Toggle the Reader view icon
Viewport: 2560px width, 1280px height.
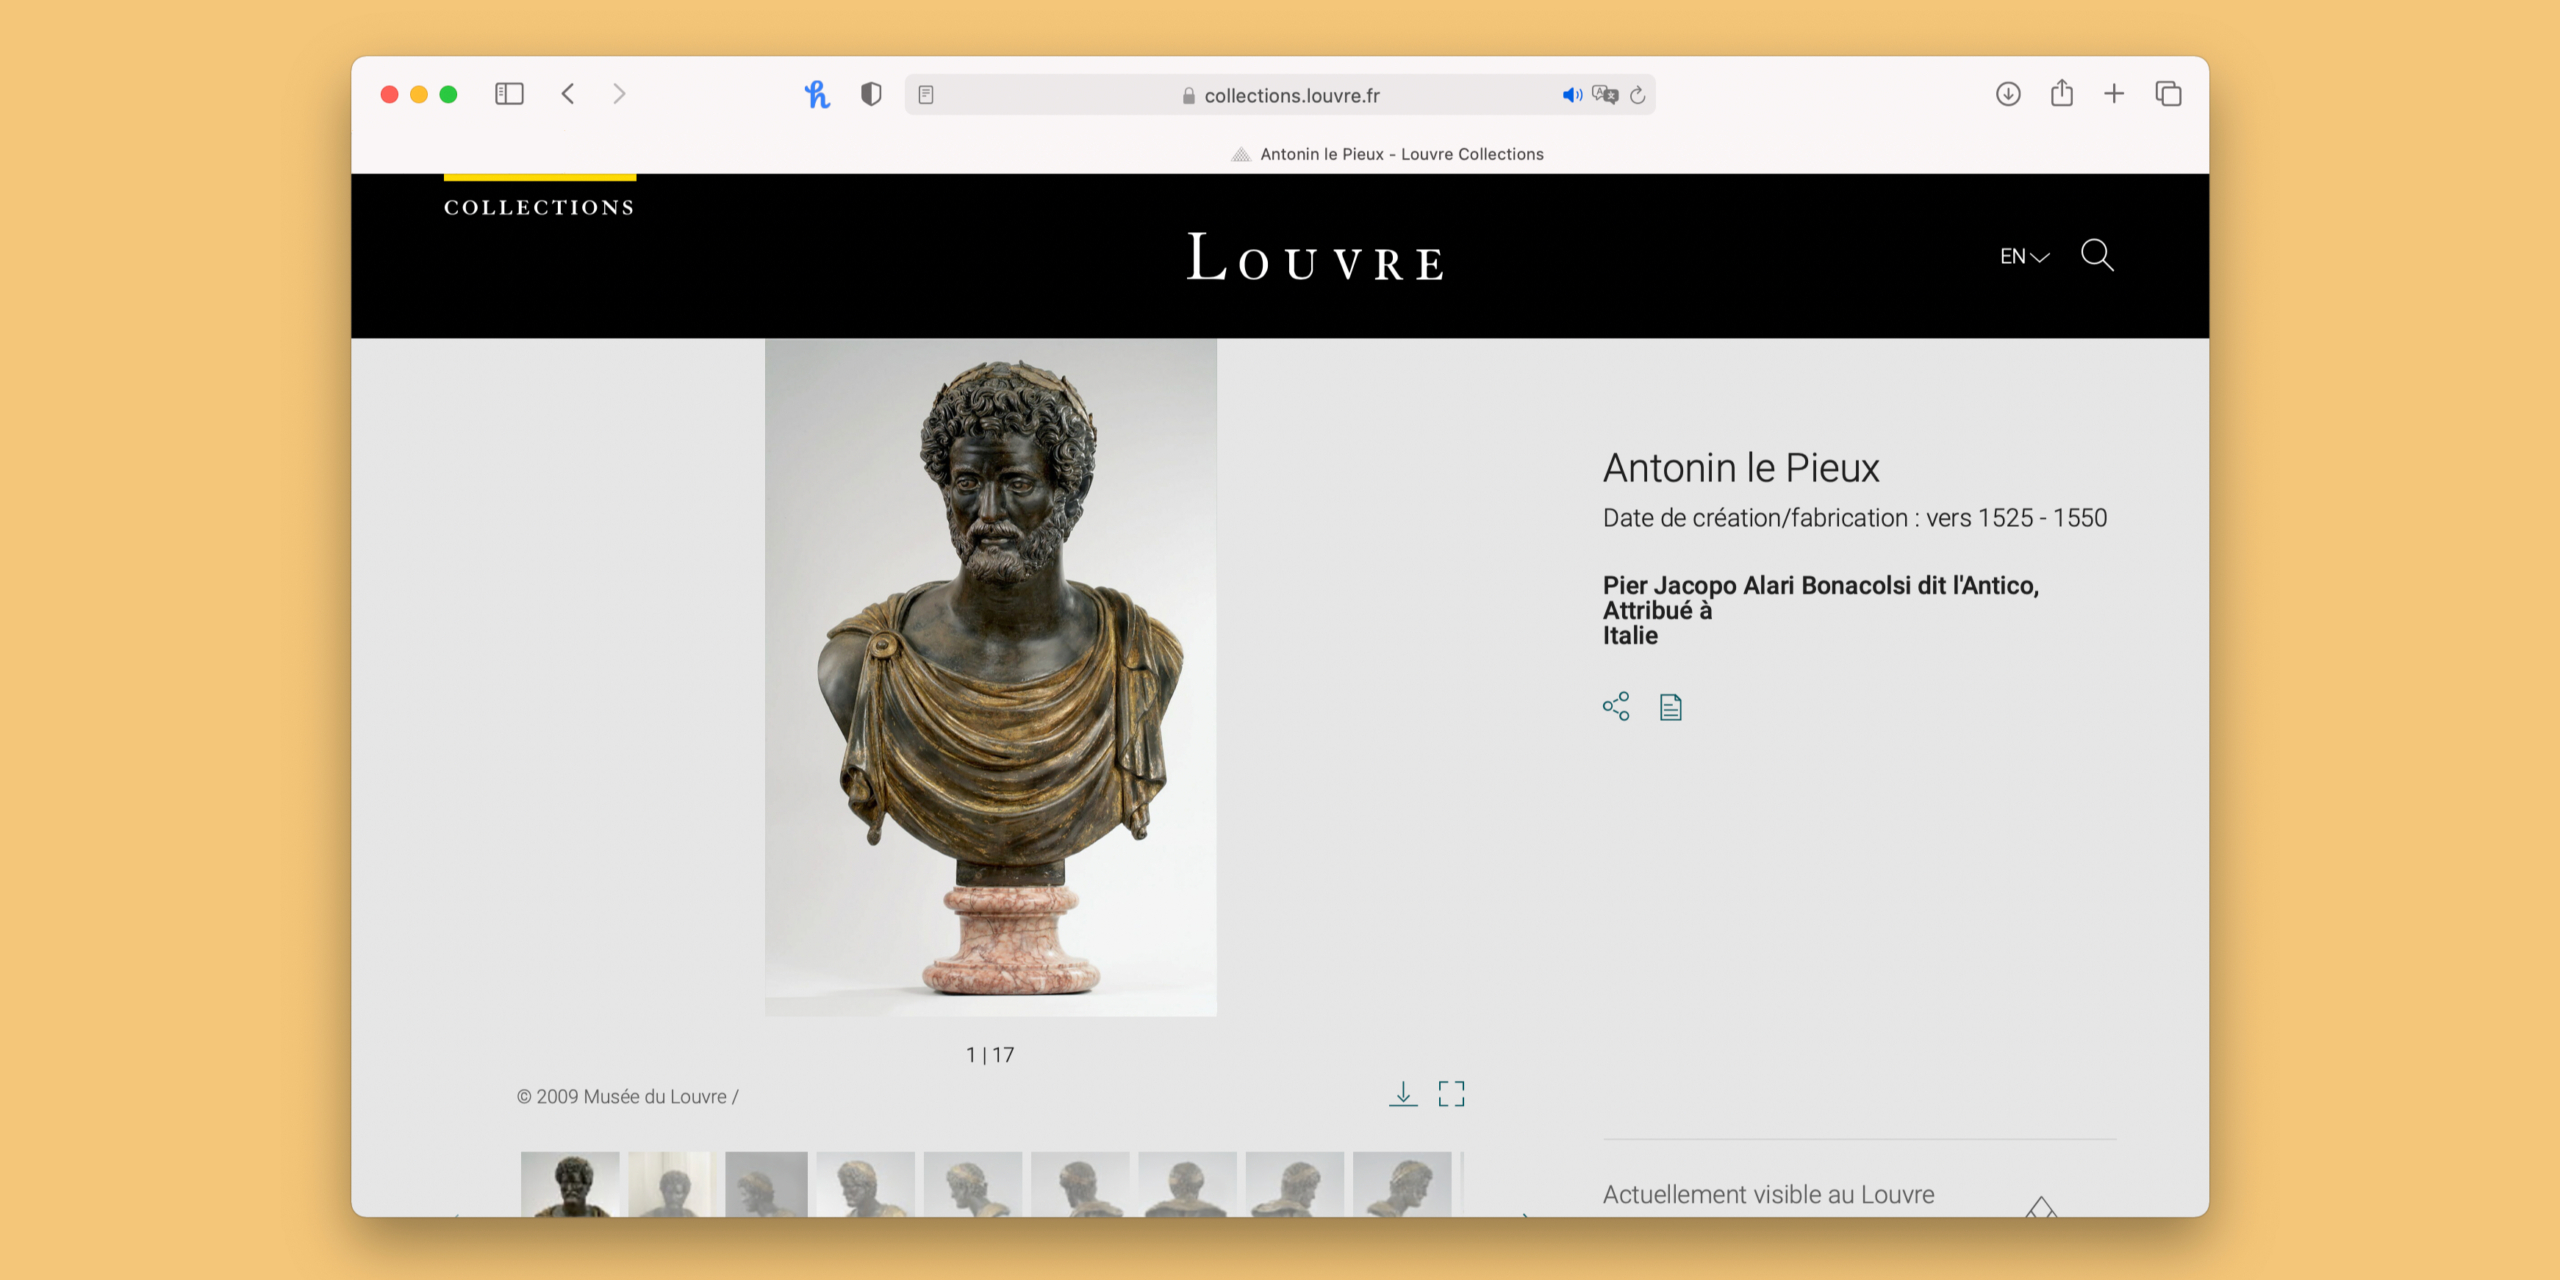(x=926, y=95)
